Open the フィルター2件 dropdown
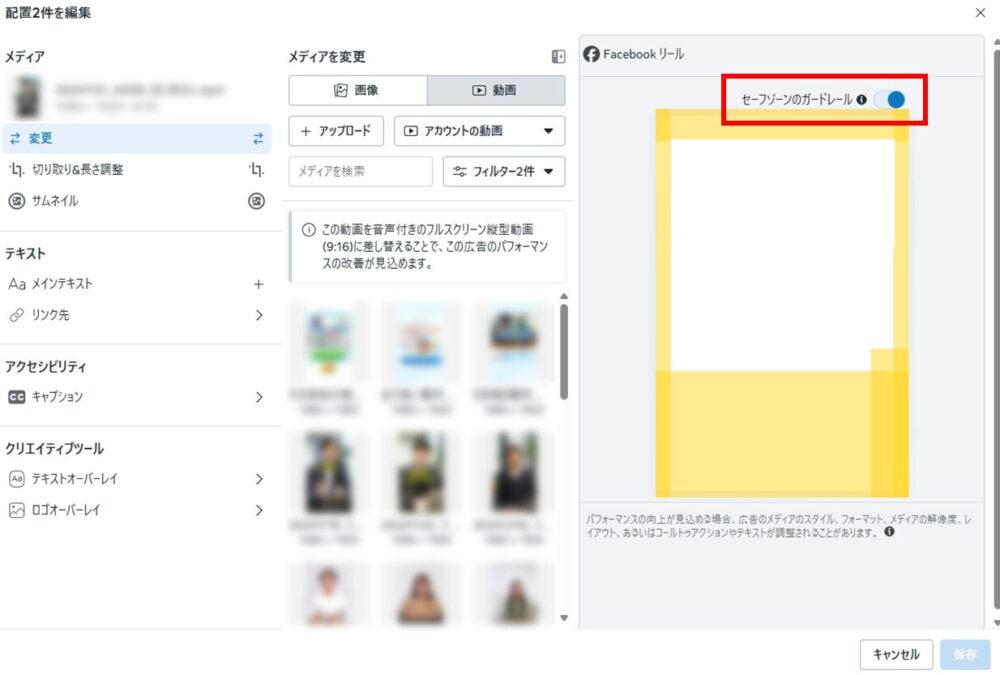The width and height of the screenshot is (1000, 675). [x=503, y=171]
